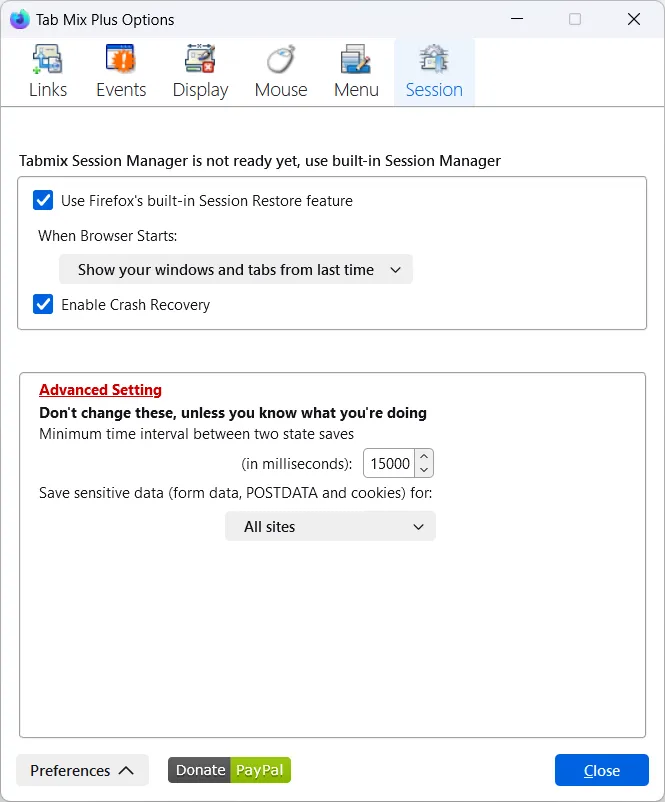Click the Advanced Setting heading link

click(x=100, y=390)
